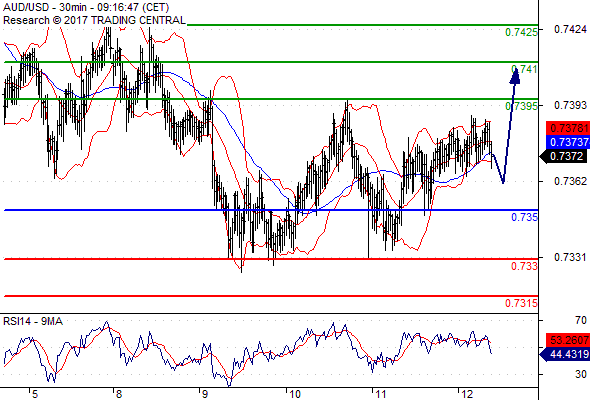
Task: Click date marker 9 on time axis
Action: (205, 394)
